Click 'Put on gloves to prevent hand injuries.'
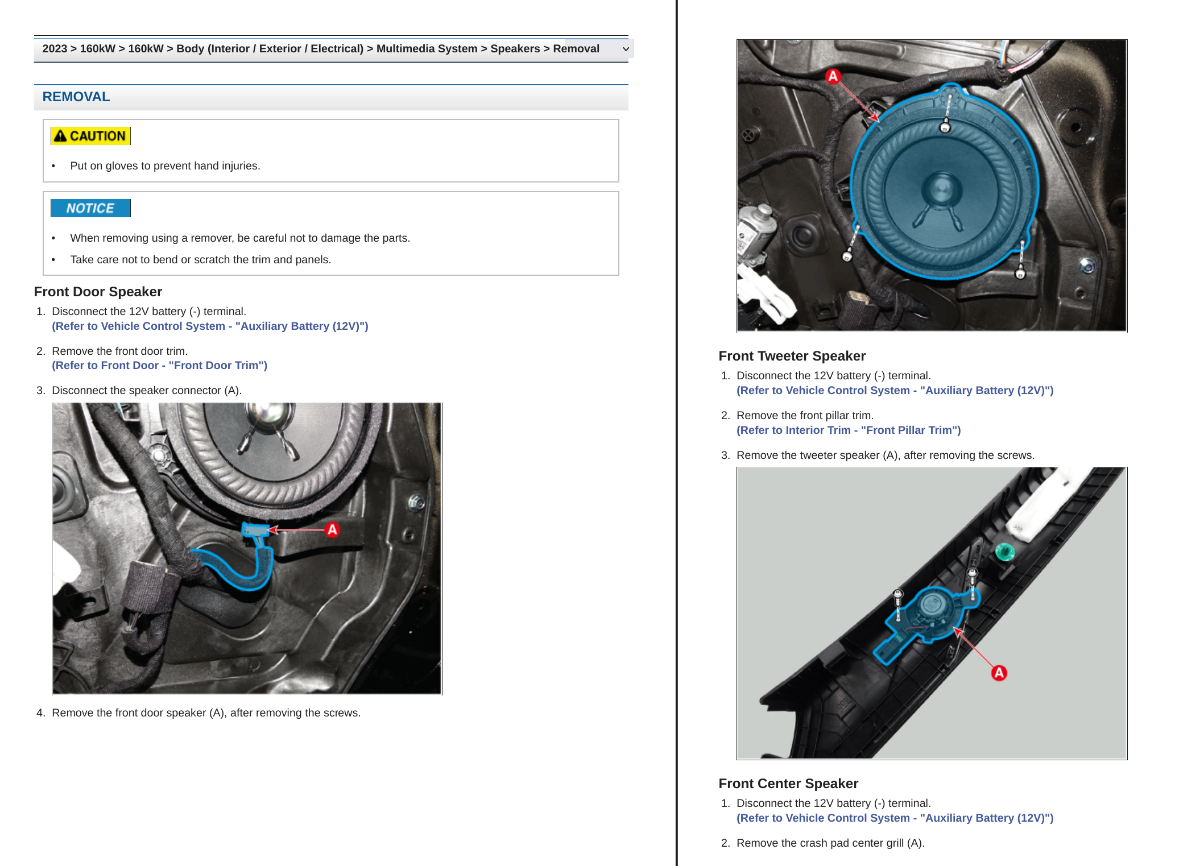1200x866 pixels. coord(165,166)
